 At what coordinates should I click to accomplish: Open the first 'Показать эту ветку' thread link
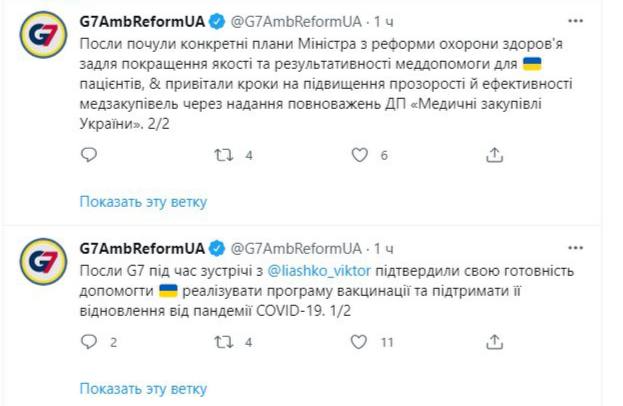142,201
